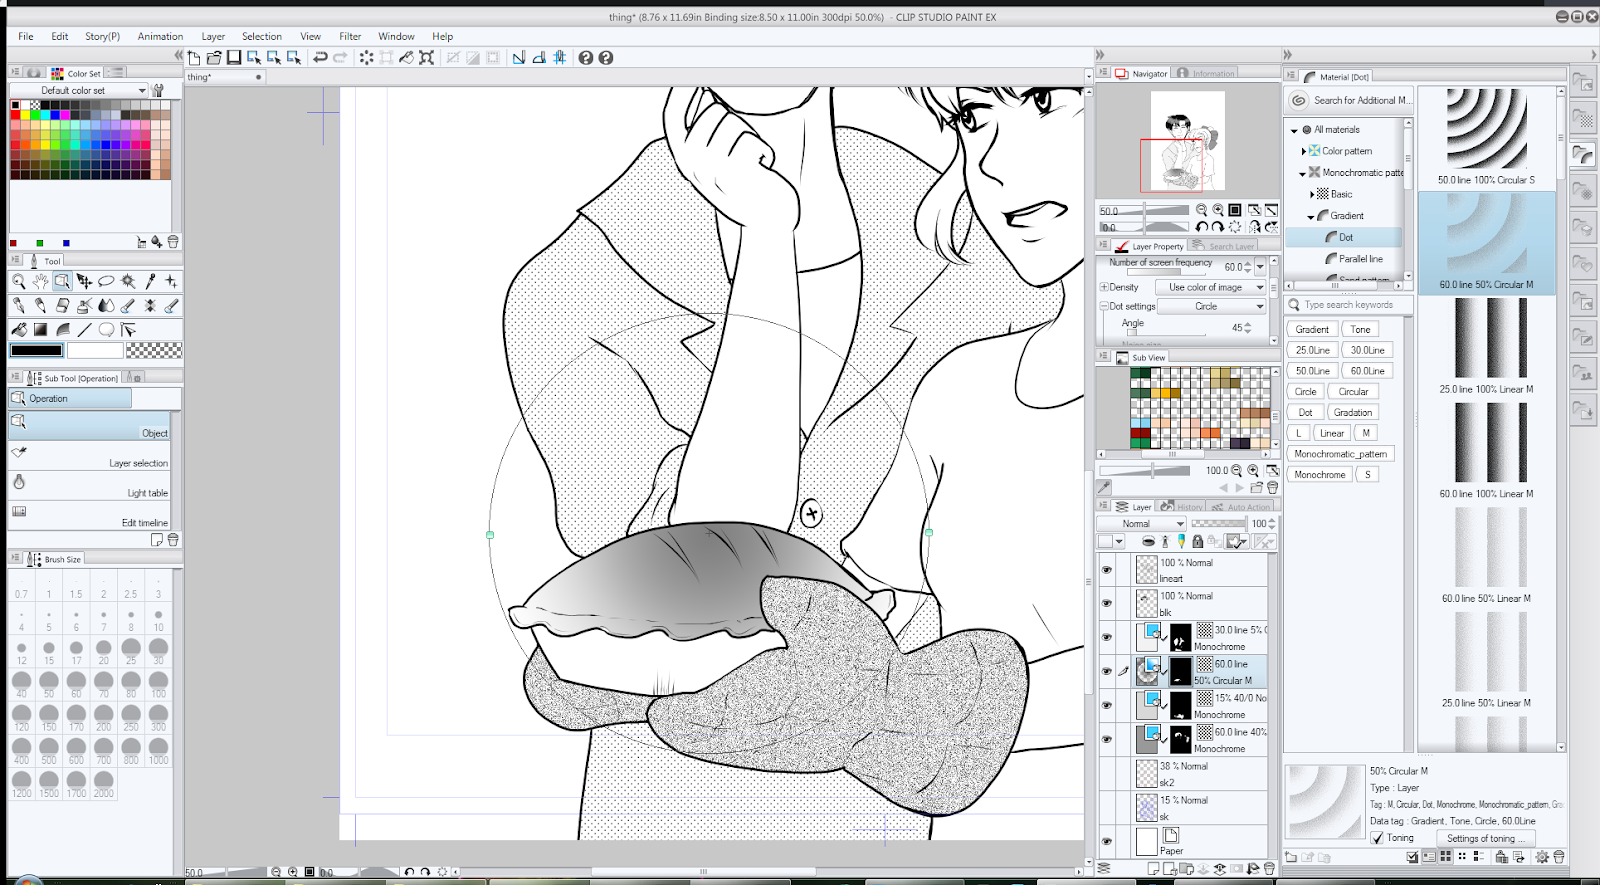Image resolution: width=1600 pixels, height=885 pixels.
Task: Select the Hand move tool
Action: coord(40,282)
